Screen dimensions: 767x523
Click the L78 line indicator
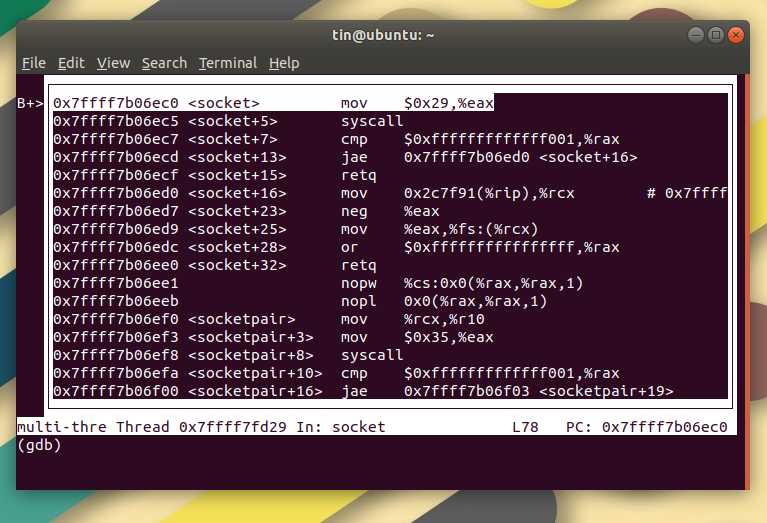point(525,427)
